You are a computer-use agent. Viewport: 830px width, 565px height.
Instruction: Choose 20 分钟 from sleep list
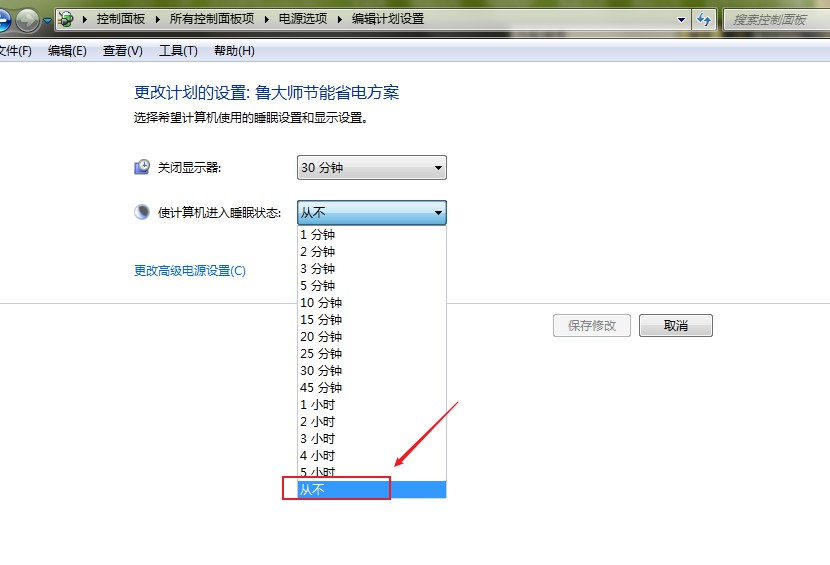coord(372,336)
